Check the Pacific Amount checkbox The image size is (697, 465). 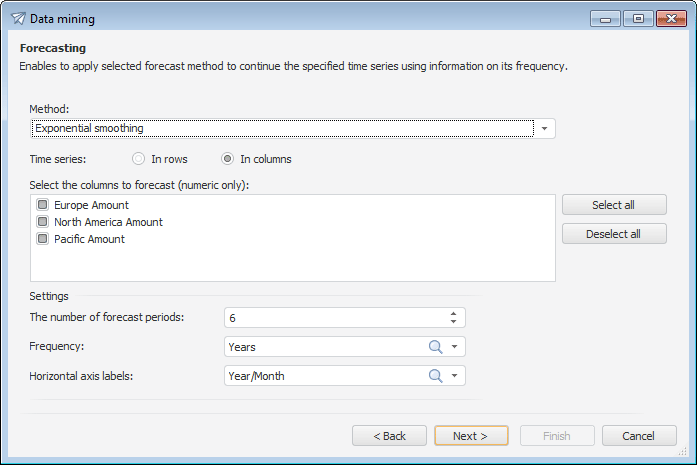coord(43,239)
